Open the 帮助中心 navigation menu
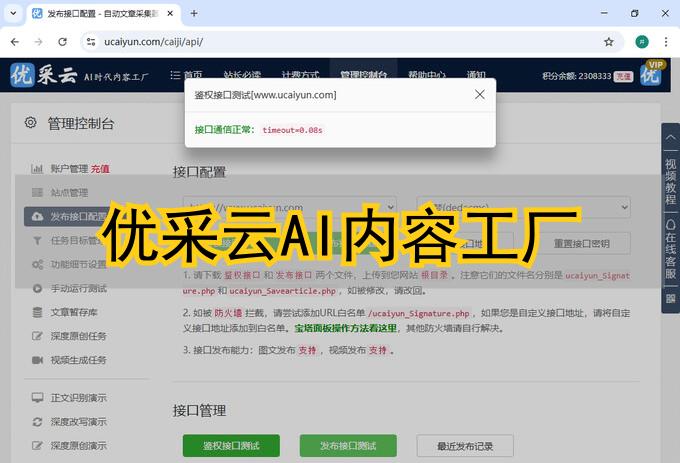Screen dimensions: 680x463 pos(427,75)
